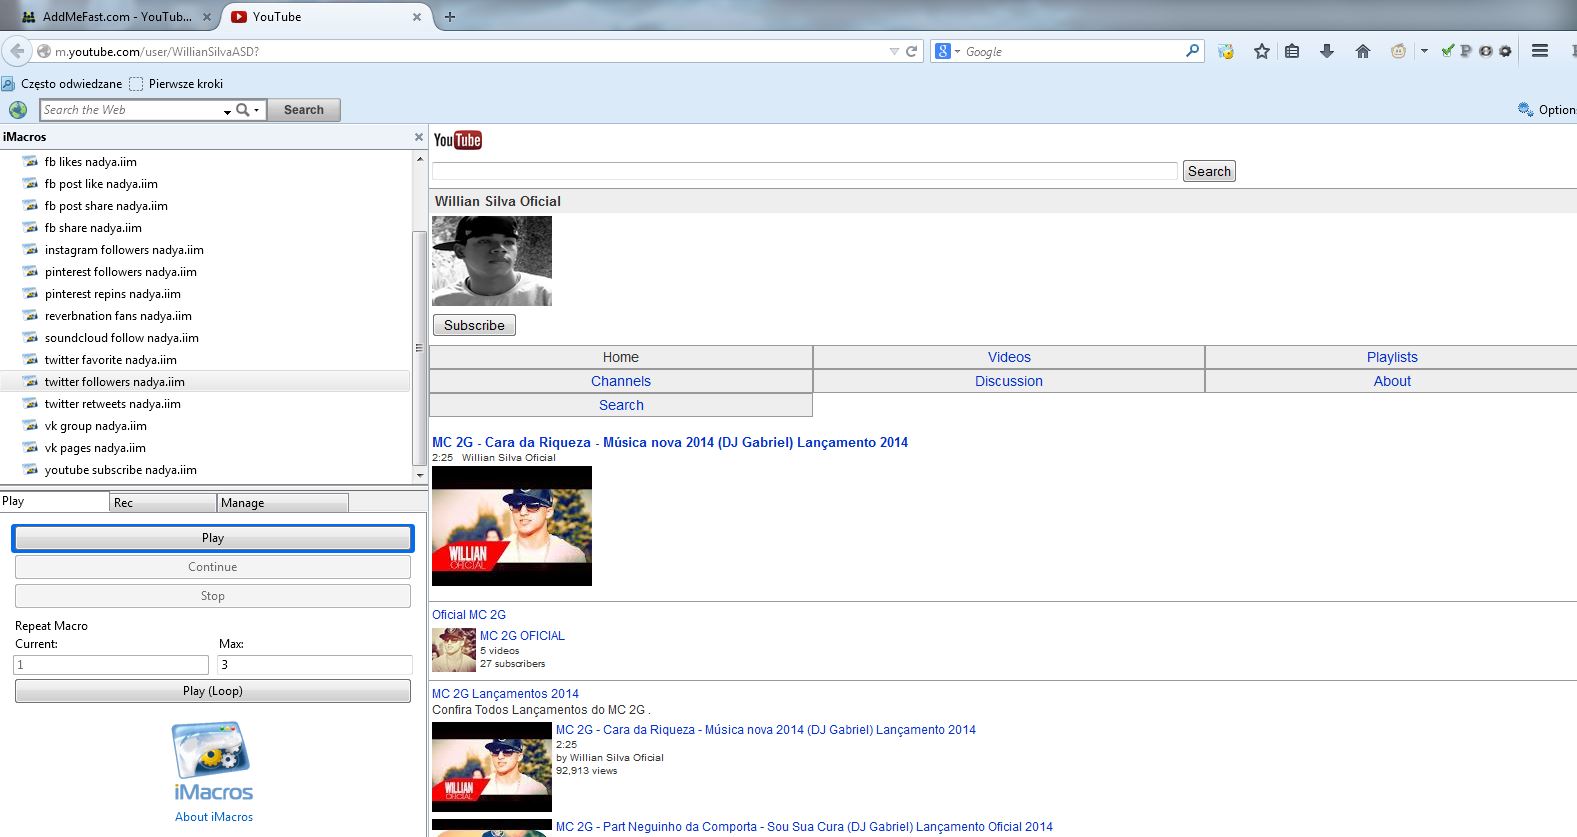1577x837 pixels.
Task: Open the Firefox hamburger menu
Action: point(1540,51)
